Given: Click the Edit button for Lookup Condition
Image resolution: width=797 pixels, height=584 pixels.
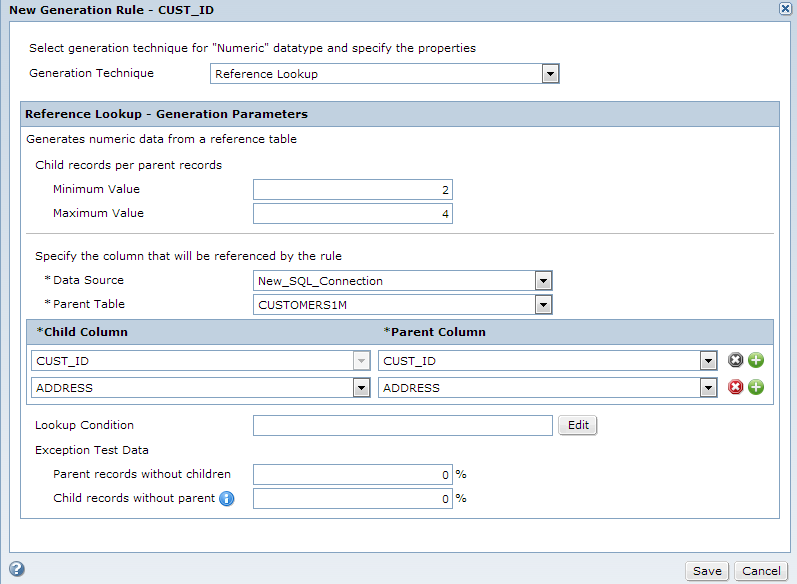Looking at the screenshot, I should click(x=578, y=425).
